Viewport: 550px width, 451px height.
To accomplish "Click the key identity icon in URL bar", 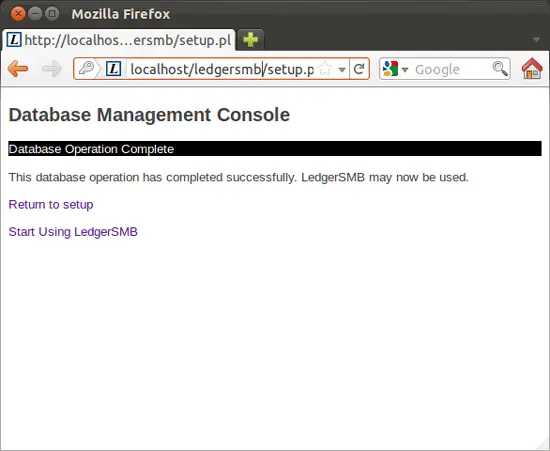I will pos(86,68).
